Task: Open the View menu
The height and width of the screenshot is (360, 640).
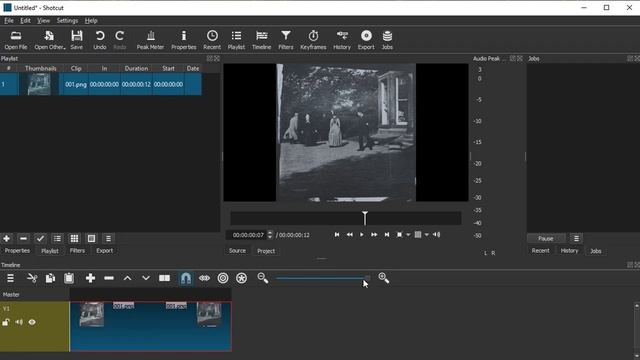Action: point(43,20)
